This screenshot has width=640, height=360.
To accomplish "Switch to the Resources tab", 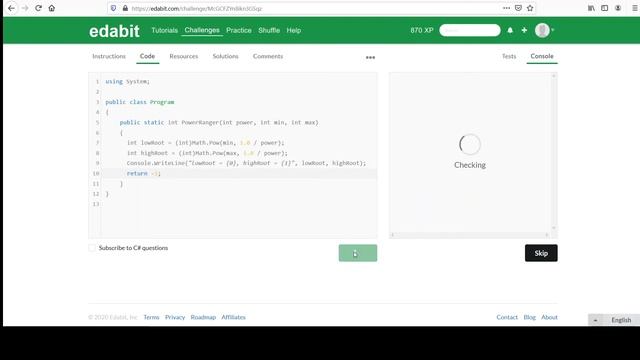I will point(184,56).
